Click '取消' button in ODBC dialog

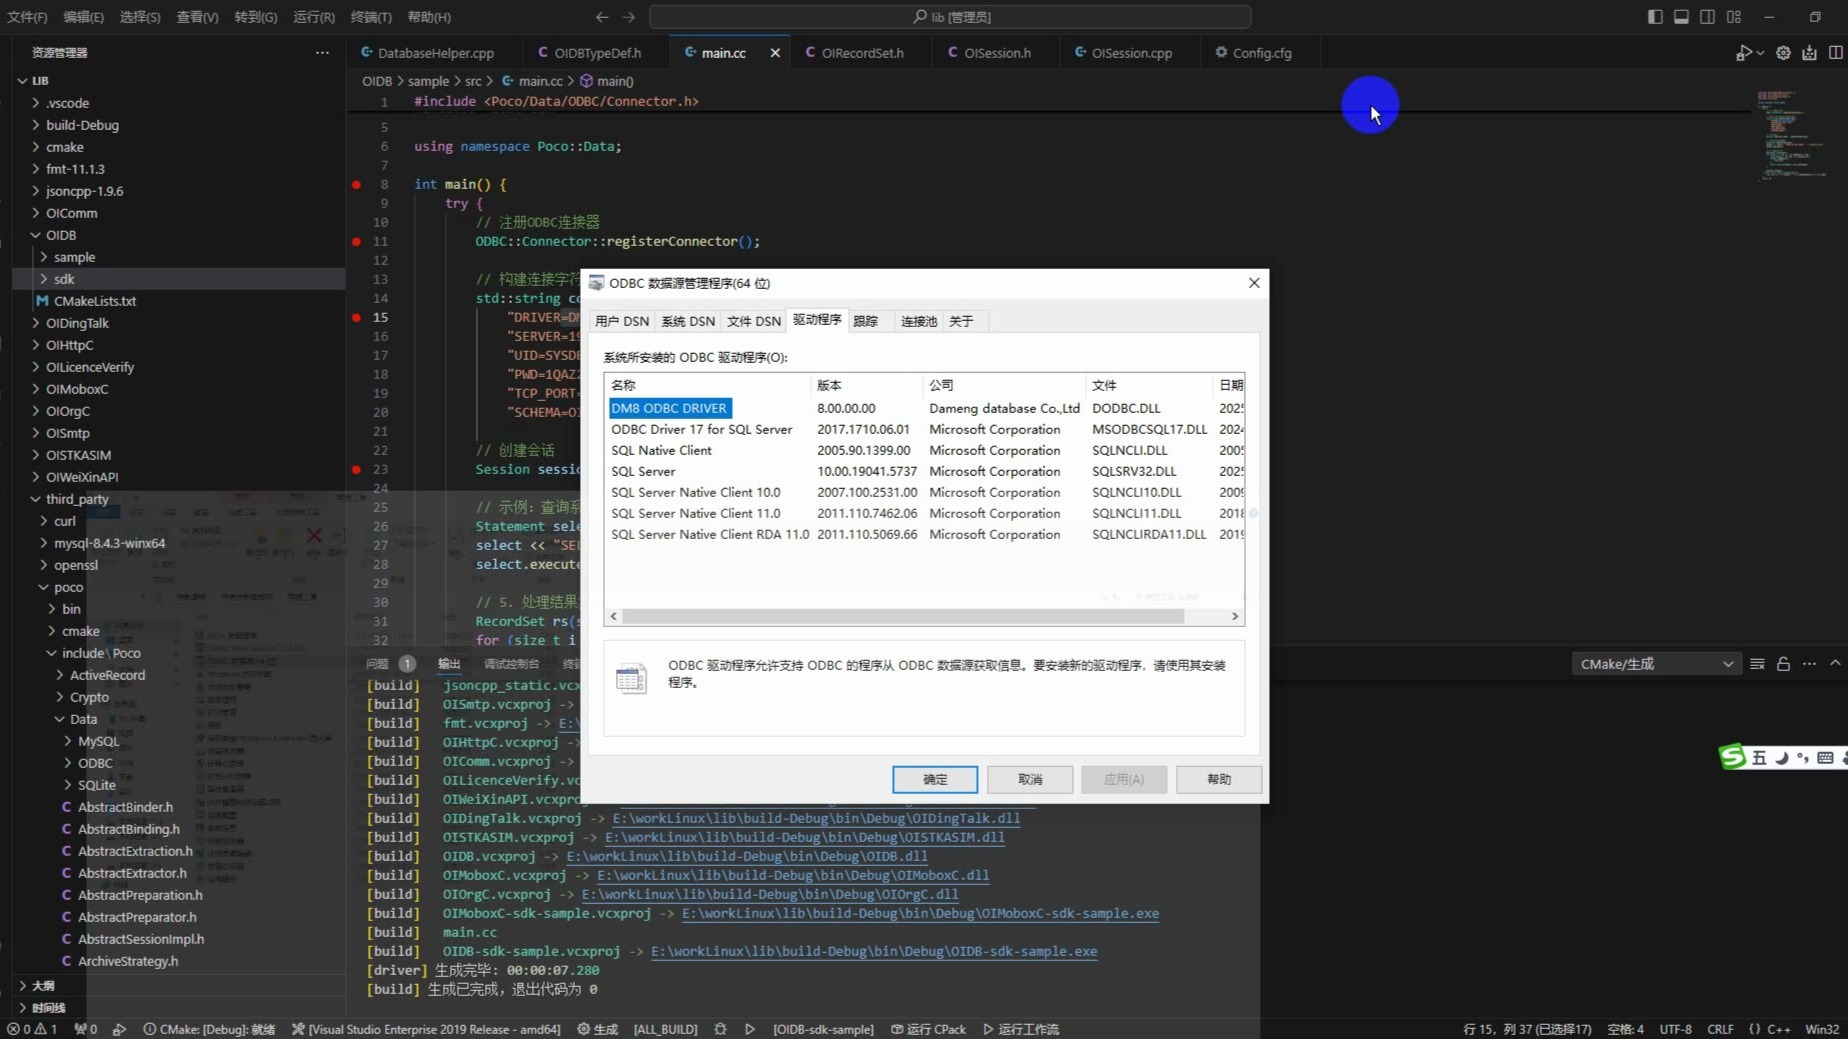pyautogui.click(x=1030, y=779)
